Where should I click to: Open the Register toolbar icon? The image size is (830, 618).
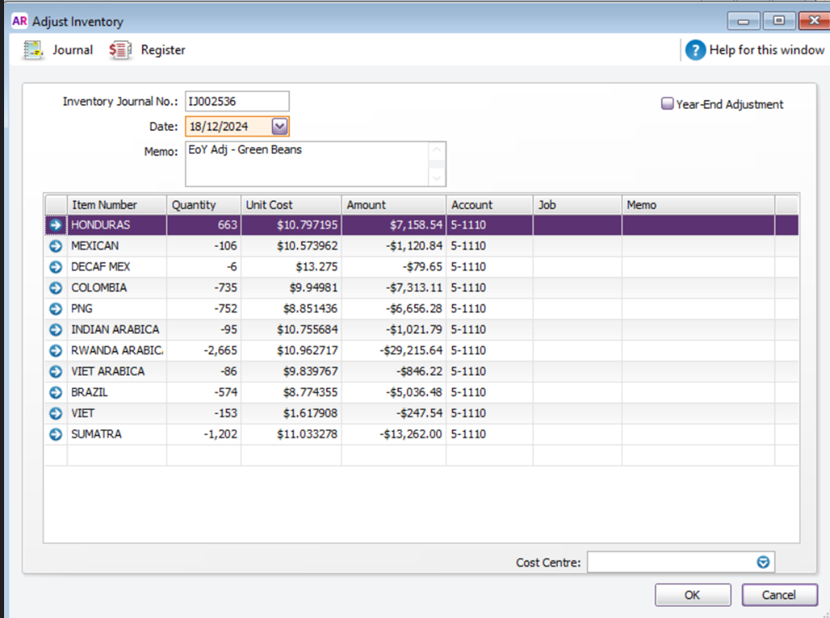(120, 50)
